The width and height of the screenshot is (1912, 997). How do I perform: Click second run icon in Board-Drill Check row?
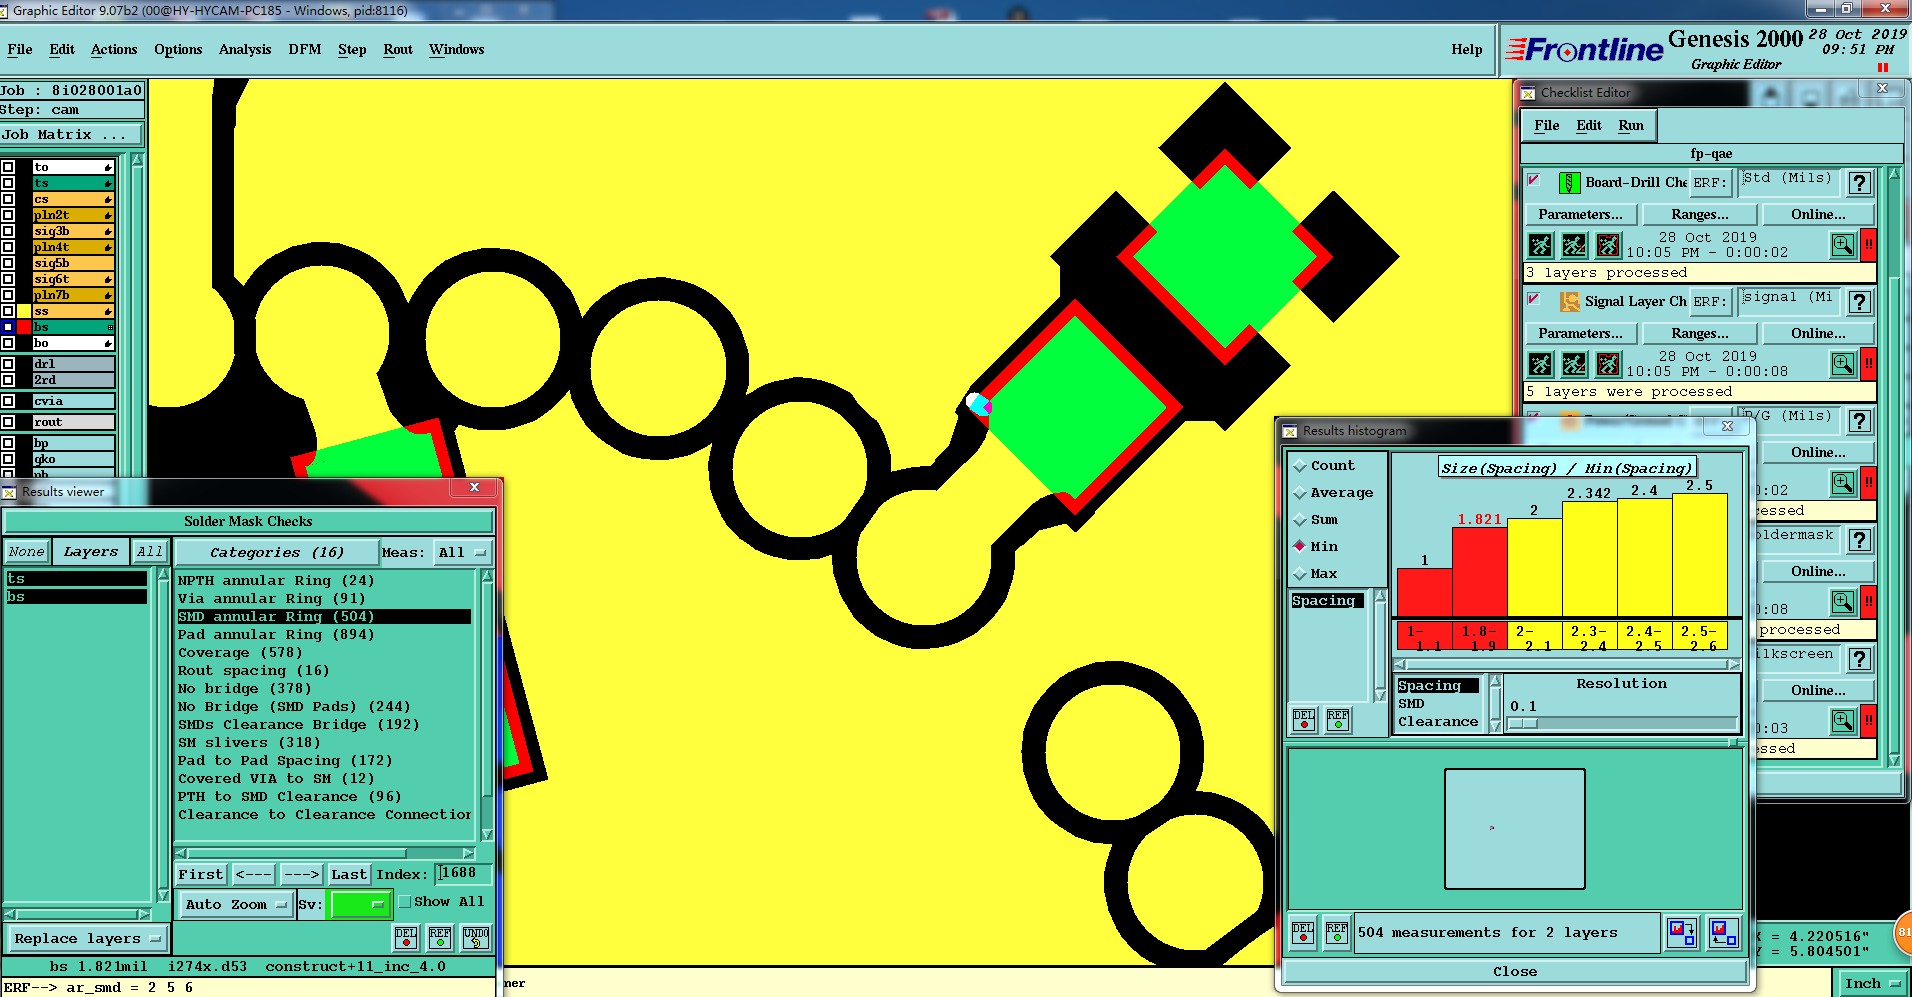(x=1574, y=245)
